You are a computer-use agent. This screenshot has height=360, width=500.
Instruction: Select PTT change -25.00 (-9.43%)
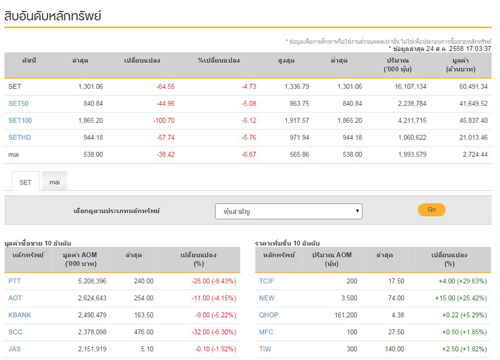[x=214, y=281]
